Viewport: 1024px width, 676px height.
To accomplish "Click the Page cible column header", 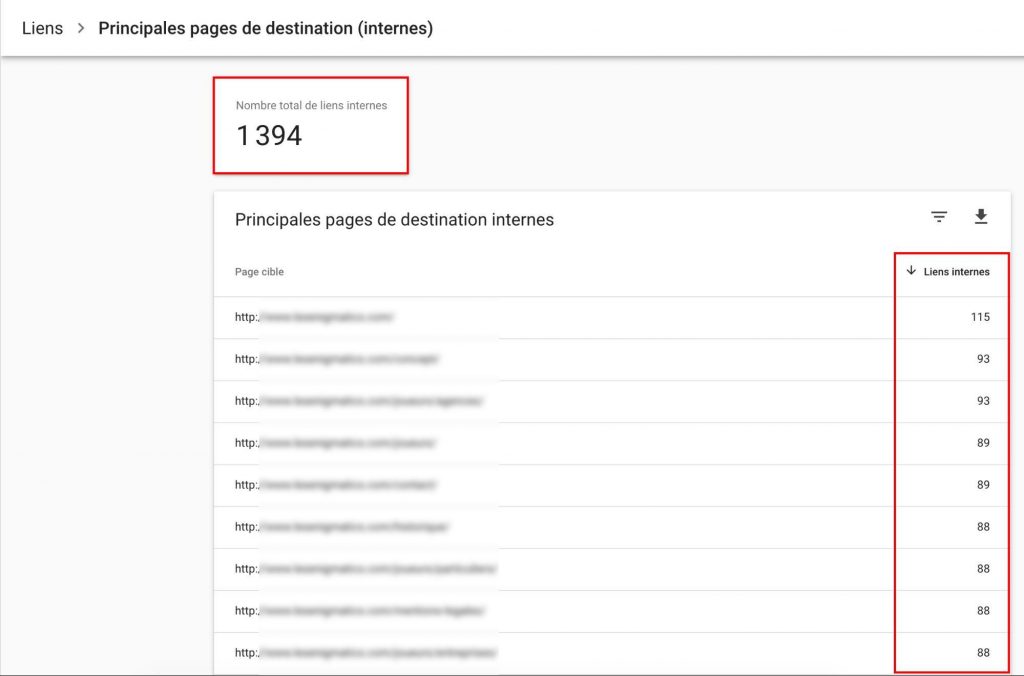I will pyautogui.click(x=259, y=272).
